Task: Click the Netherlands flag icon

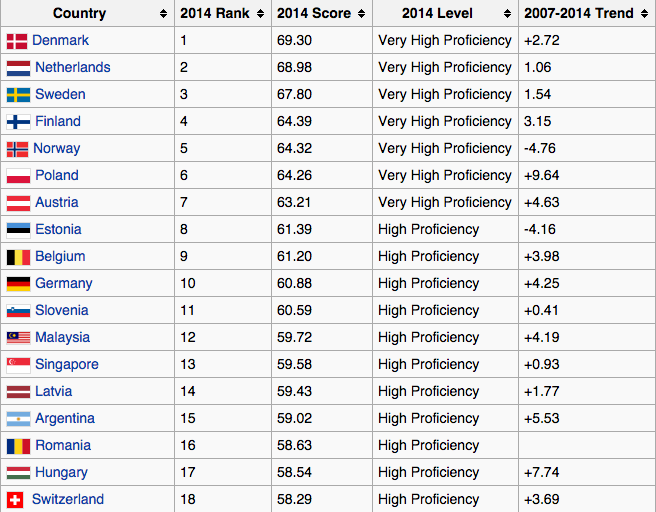Action: click(x=18, y=68)
